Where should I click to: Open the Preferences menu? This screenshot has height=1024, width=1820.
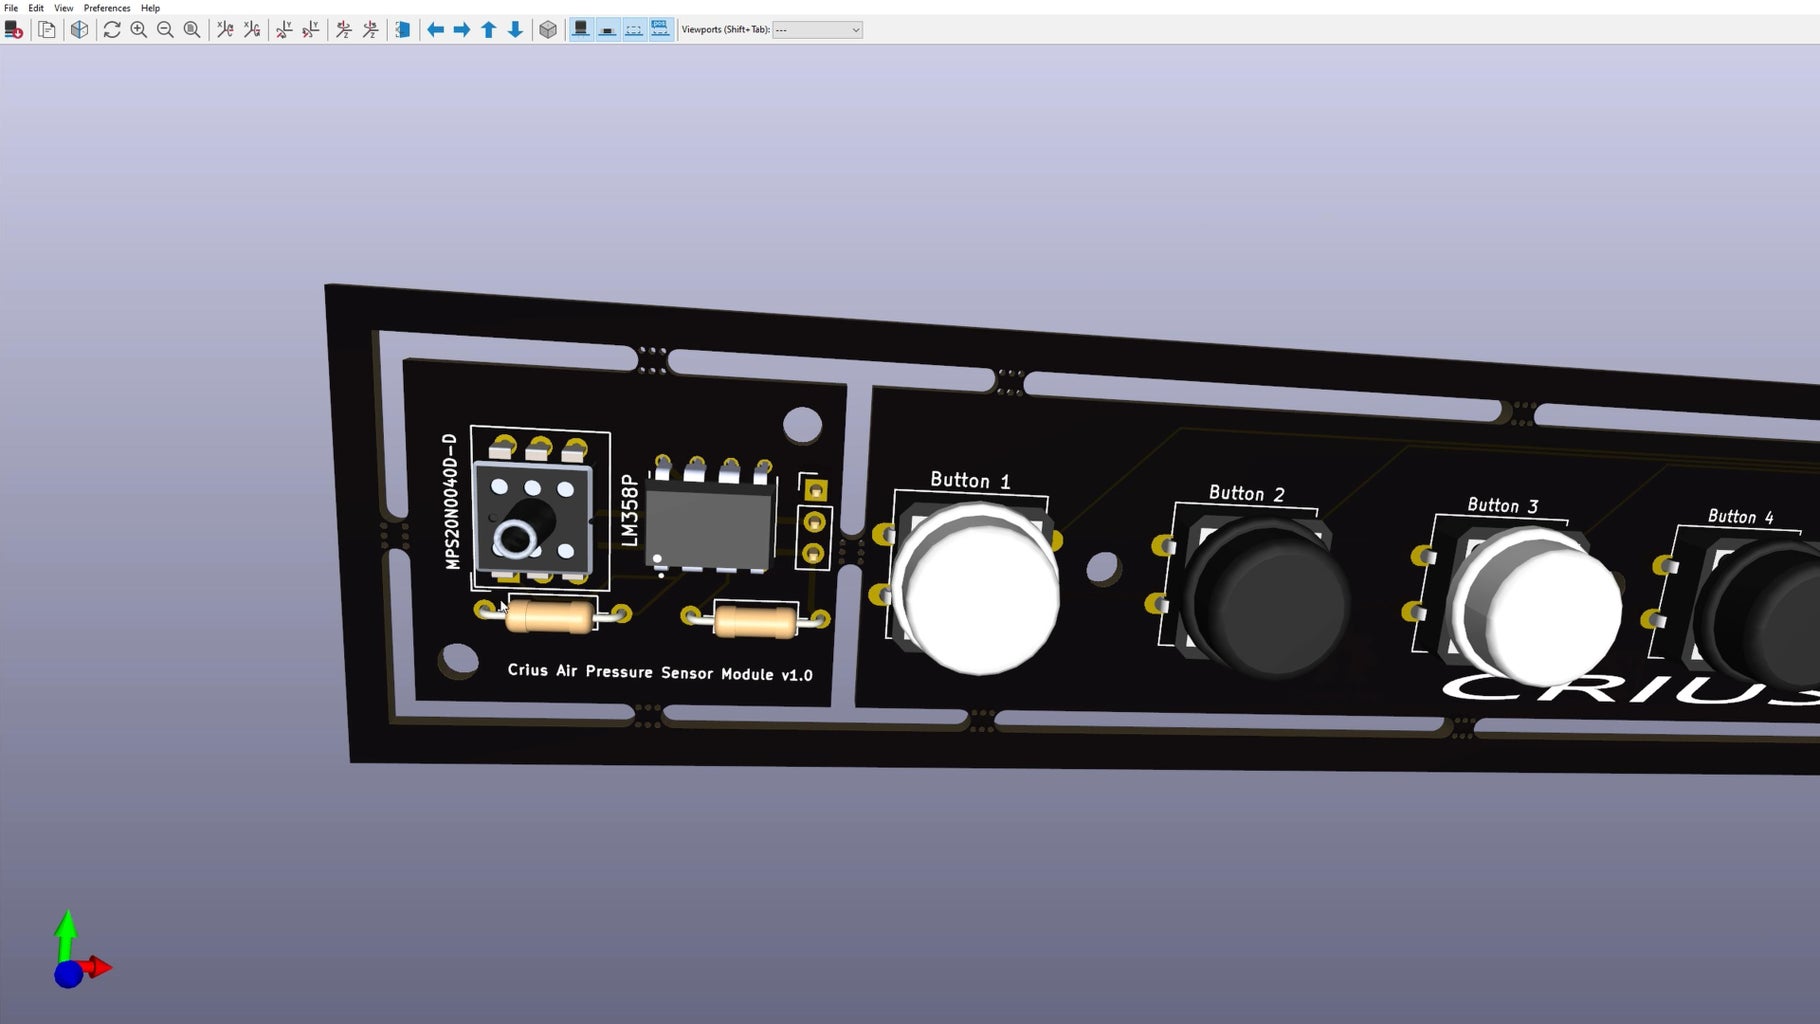[105, 8]
